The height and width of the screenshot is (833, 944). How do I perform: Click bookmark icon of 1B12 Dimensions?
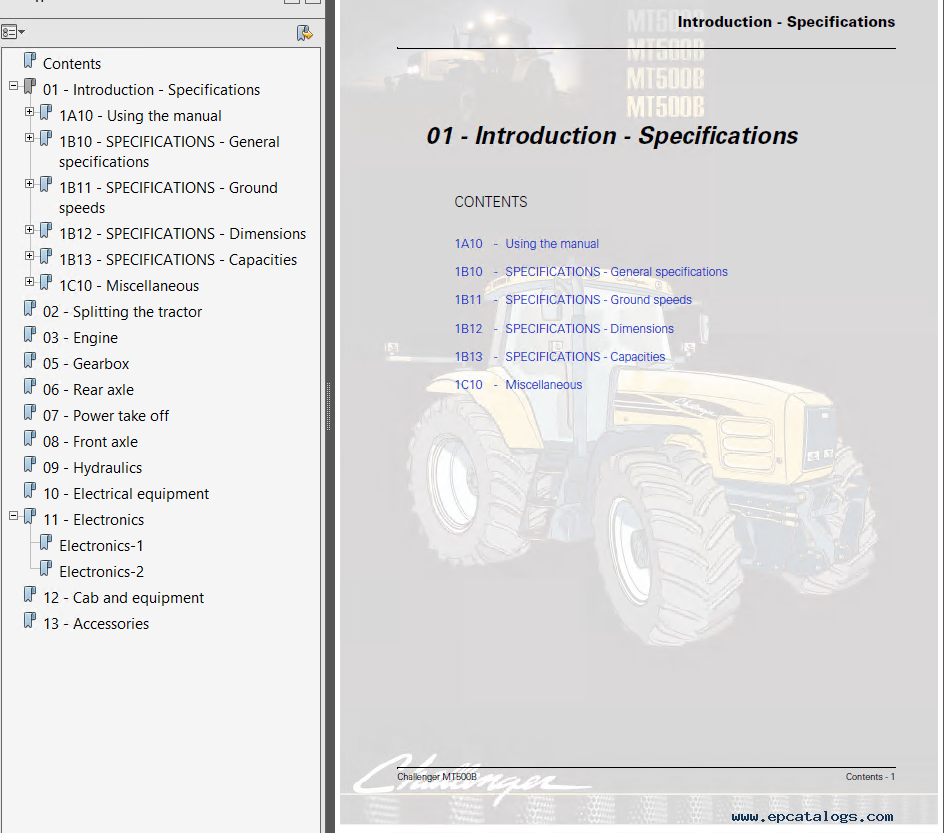click(46, 230)
